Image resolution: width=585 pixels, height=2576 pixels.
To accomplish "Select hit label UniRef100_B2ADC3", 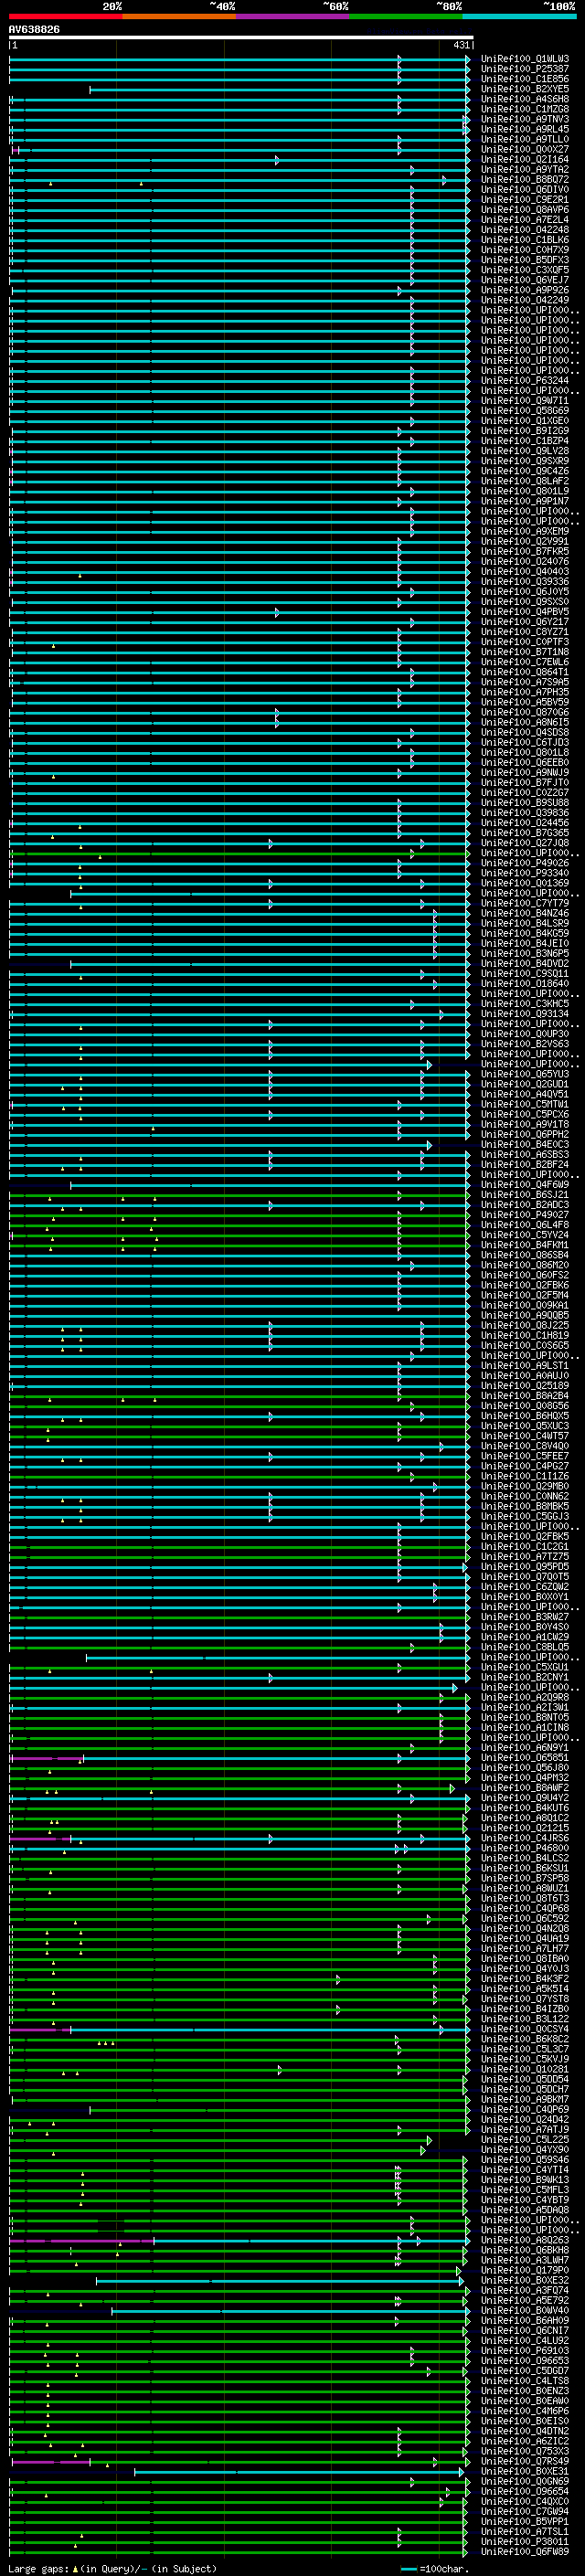I will pyautogui.click(x=525, y=1205).
